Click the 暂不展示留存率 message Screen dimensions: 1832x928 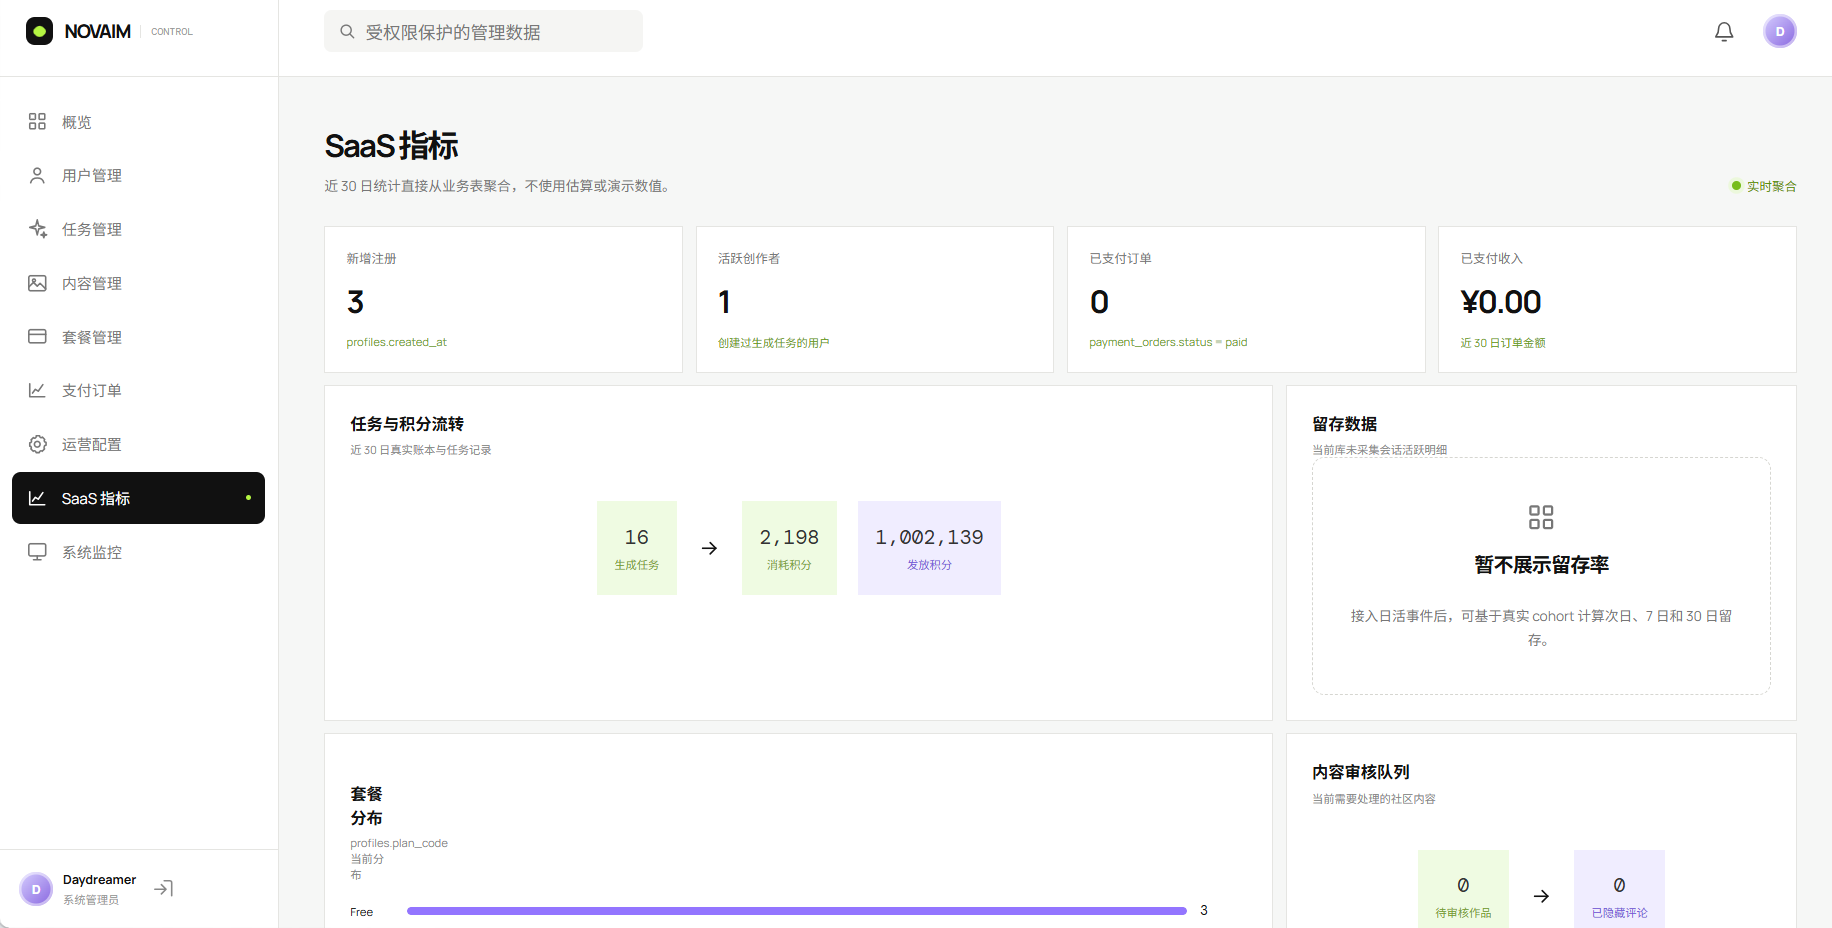coord(1541,565)
